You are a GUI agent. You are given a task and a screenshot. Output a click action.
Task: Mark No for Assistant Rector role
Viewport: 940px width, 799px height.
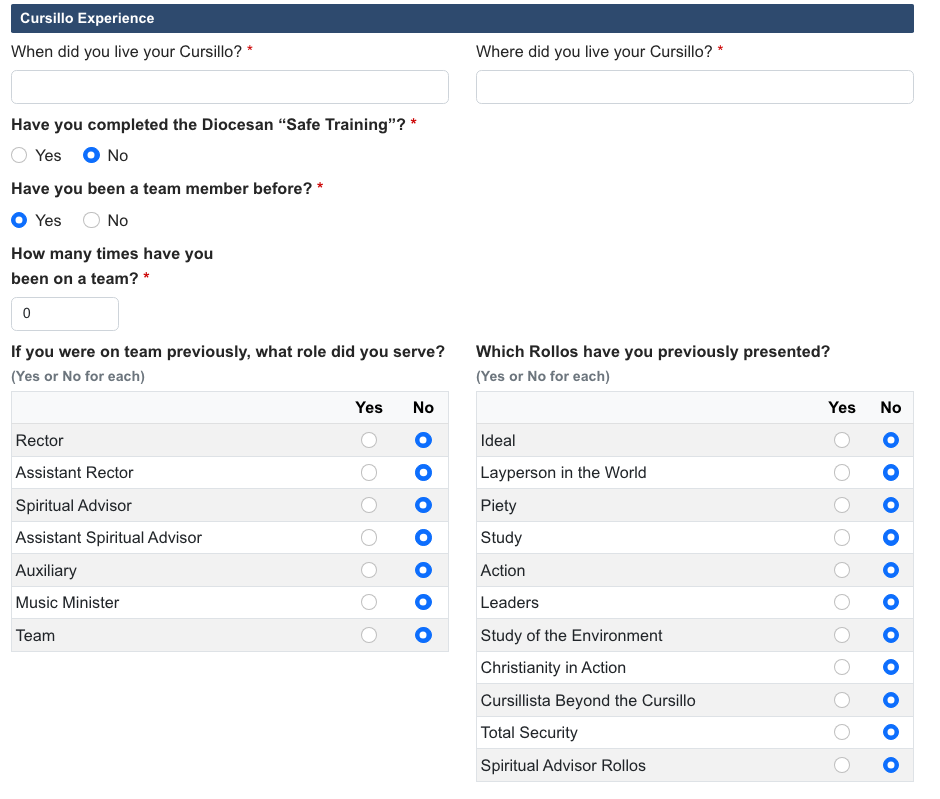pos(423,472)
